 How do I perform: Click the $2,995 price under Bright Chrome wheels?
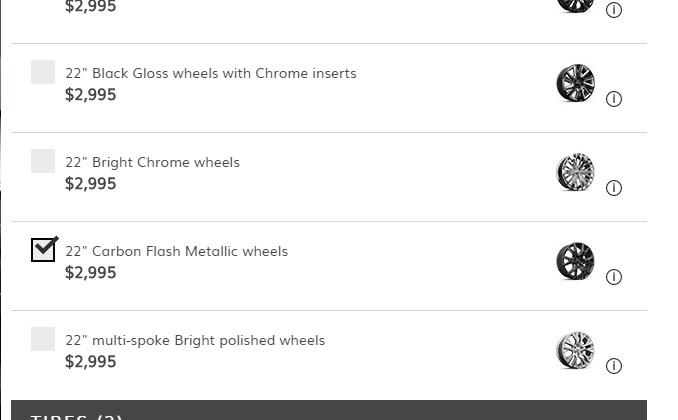click(x=91, y=184)
